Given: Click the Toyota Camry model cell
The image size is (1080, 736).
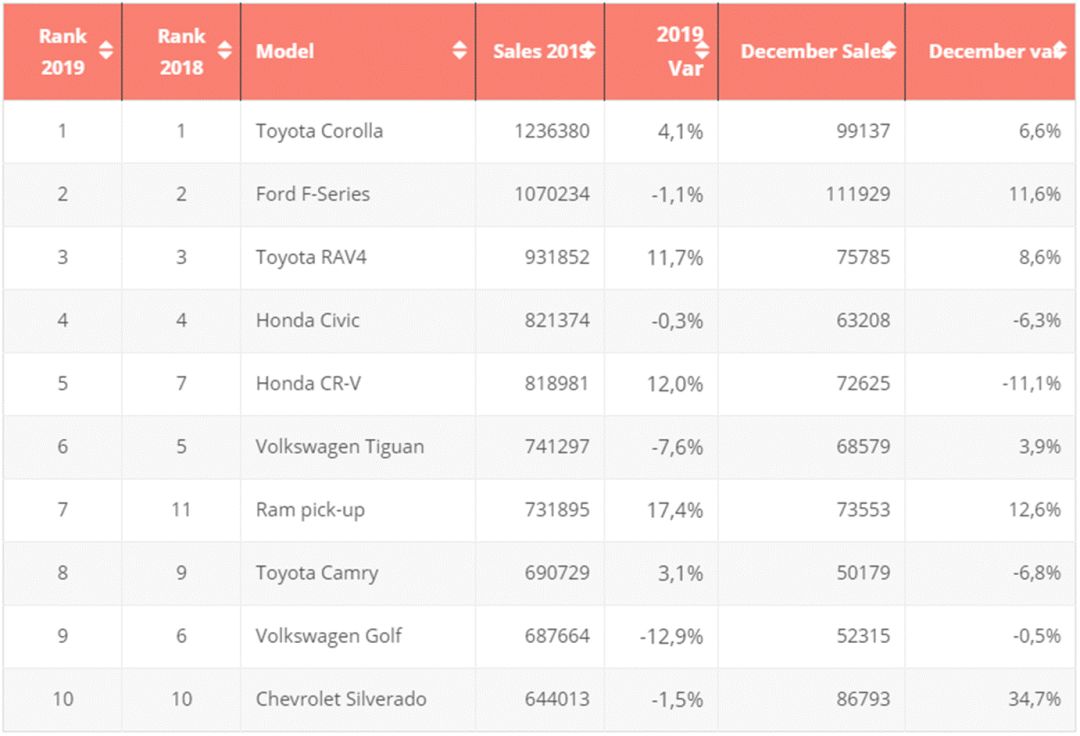Looking at the screenshot, I should click(x=315, y=573).
